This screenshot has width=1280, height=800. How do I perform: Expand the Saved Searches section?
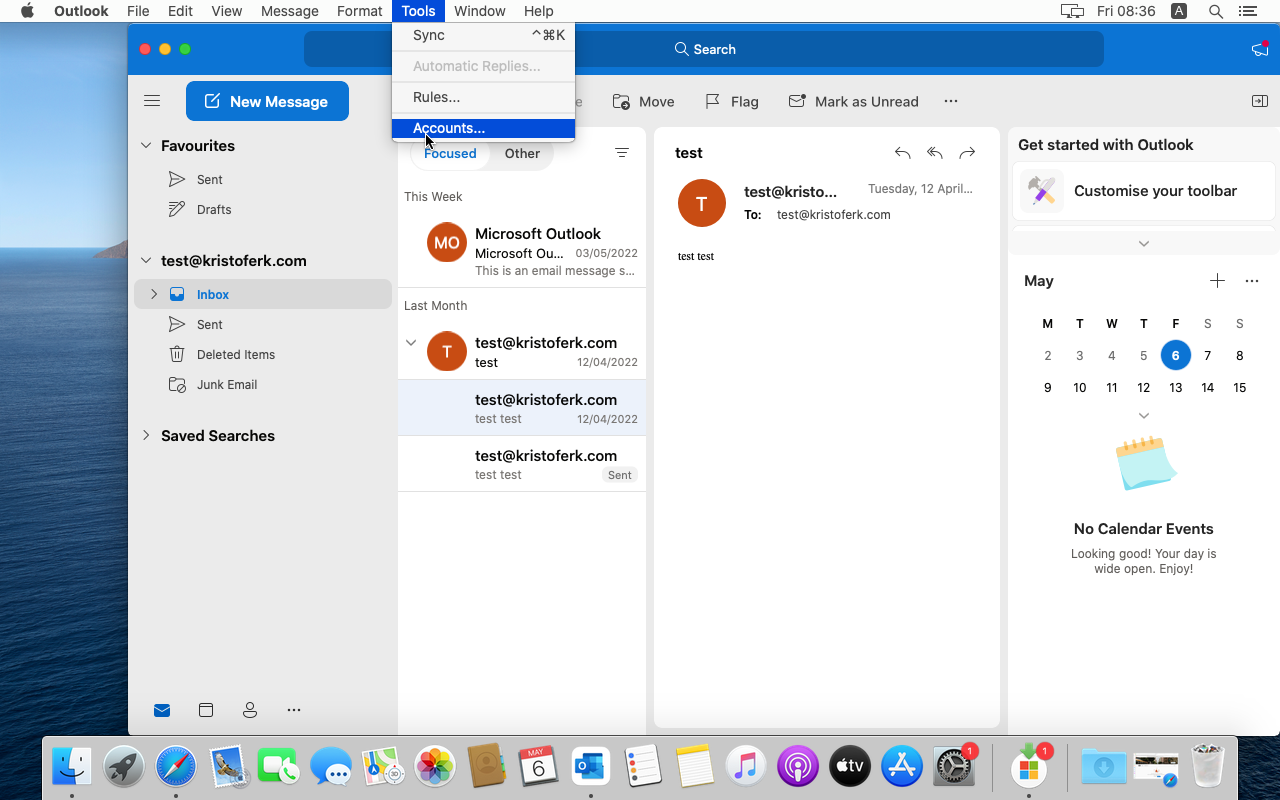[146, 435]
